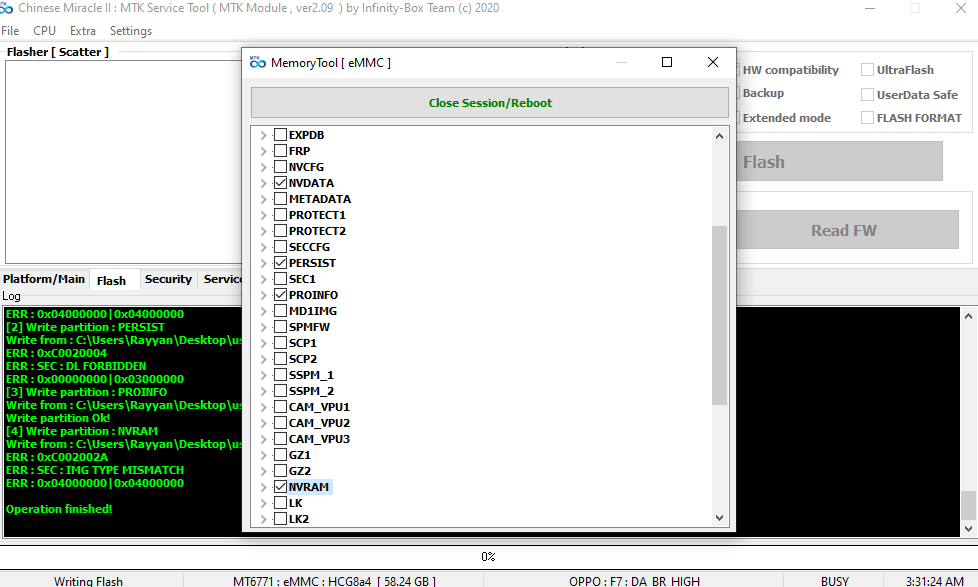
Task: Select the CAM_VPU3 partition label
Action: coord(319,439)
